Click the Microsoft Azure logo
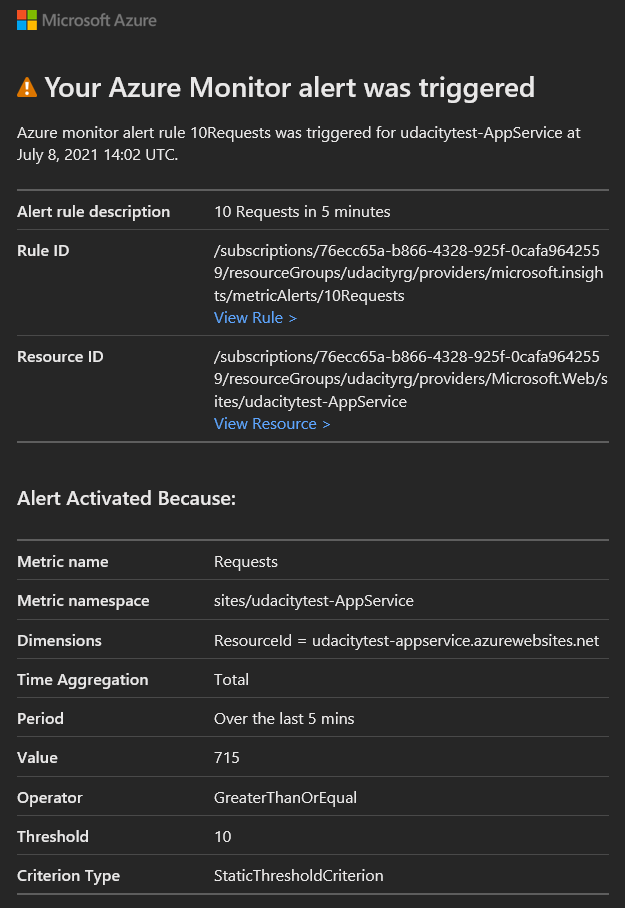This screenshot has height=908, width=625. 87,20
